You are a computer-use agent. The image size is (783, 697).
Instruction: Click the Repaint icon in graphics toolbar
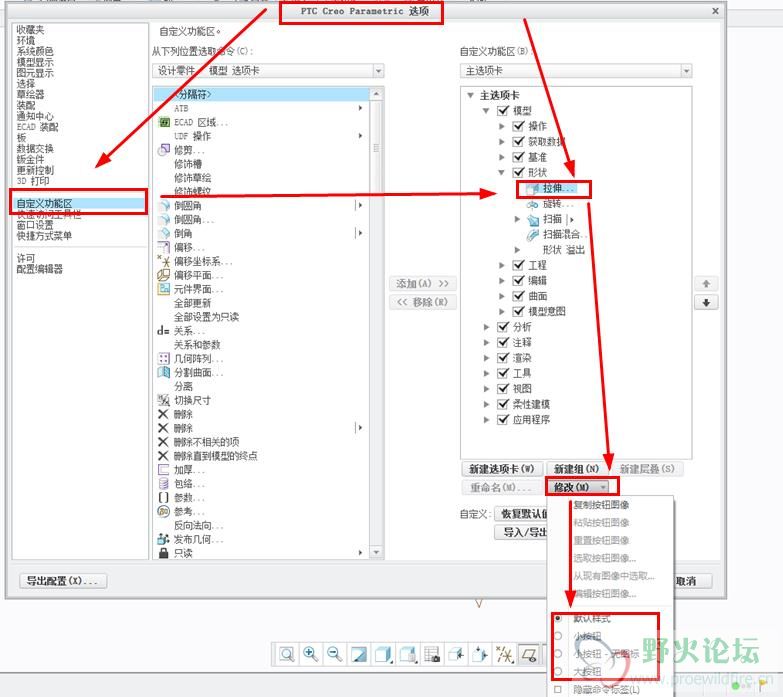(x=359, y=654)
